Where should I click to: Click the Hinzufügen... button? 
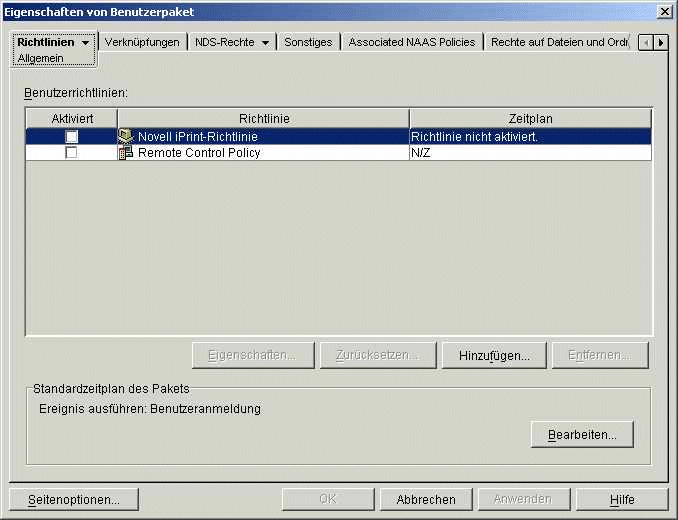(494, 355)
